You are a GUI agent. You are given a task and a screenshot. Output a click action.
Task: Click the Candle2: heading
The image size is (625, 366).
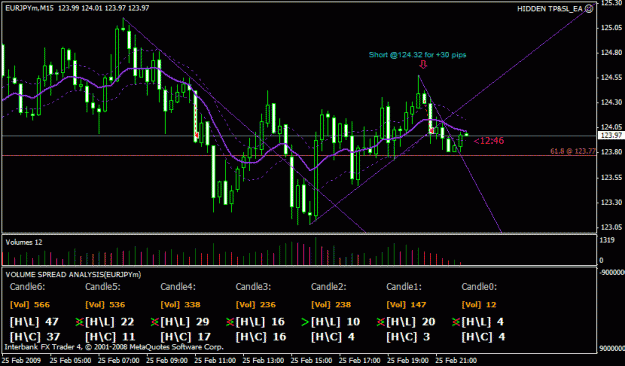328,286
